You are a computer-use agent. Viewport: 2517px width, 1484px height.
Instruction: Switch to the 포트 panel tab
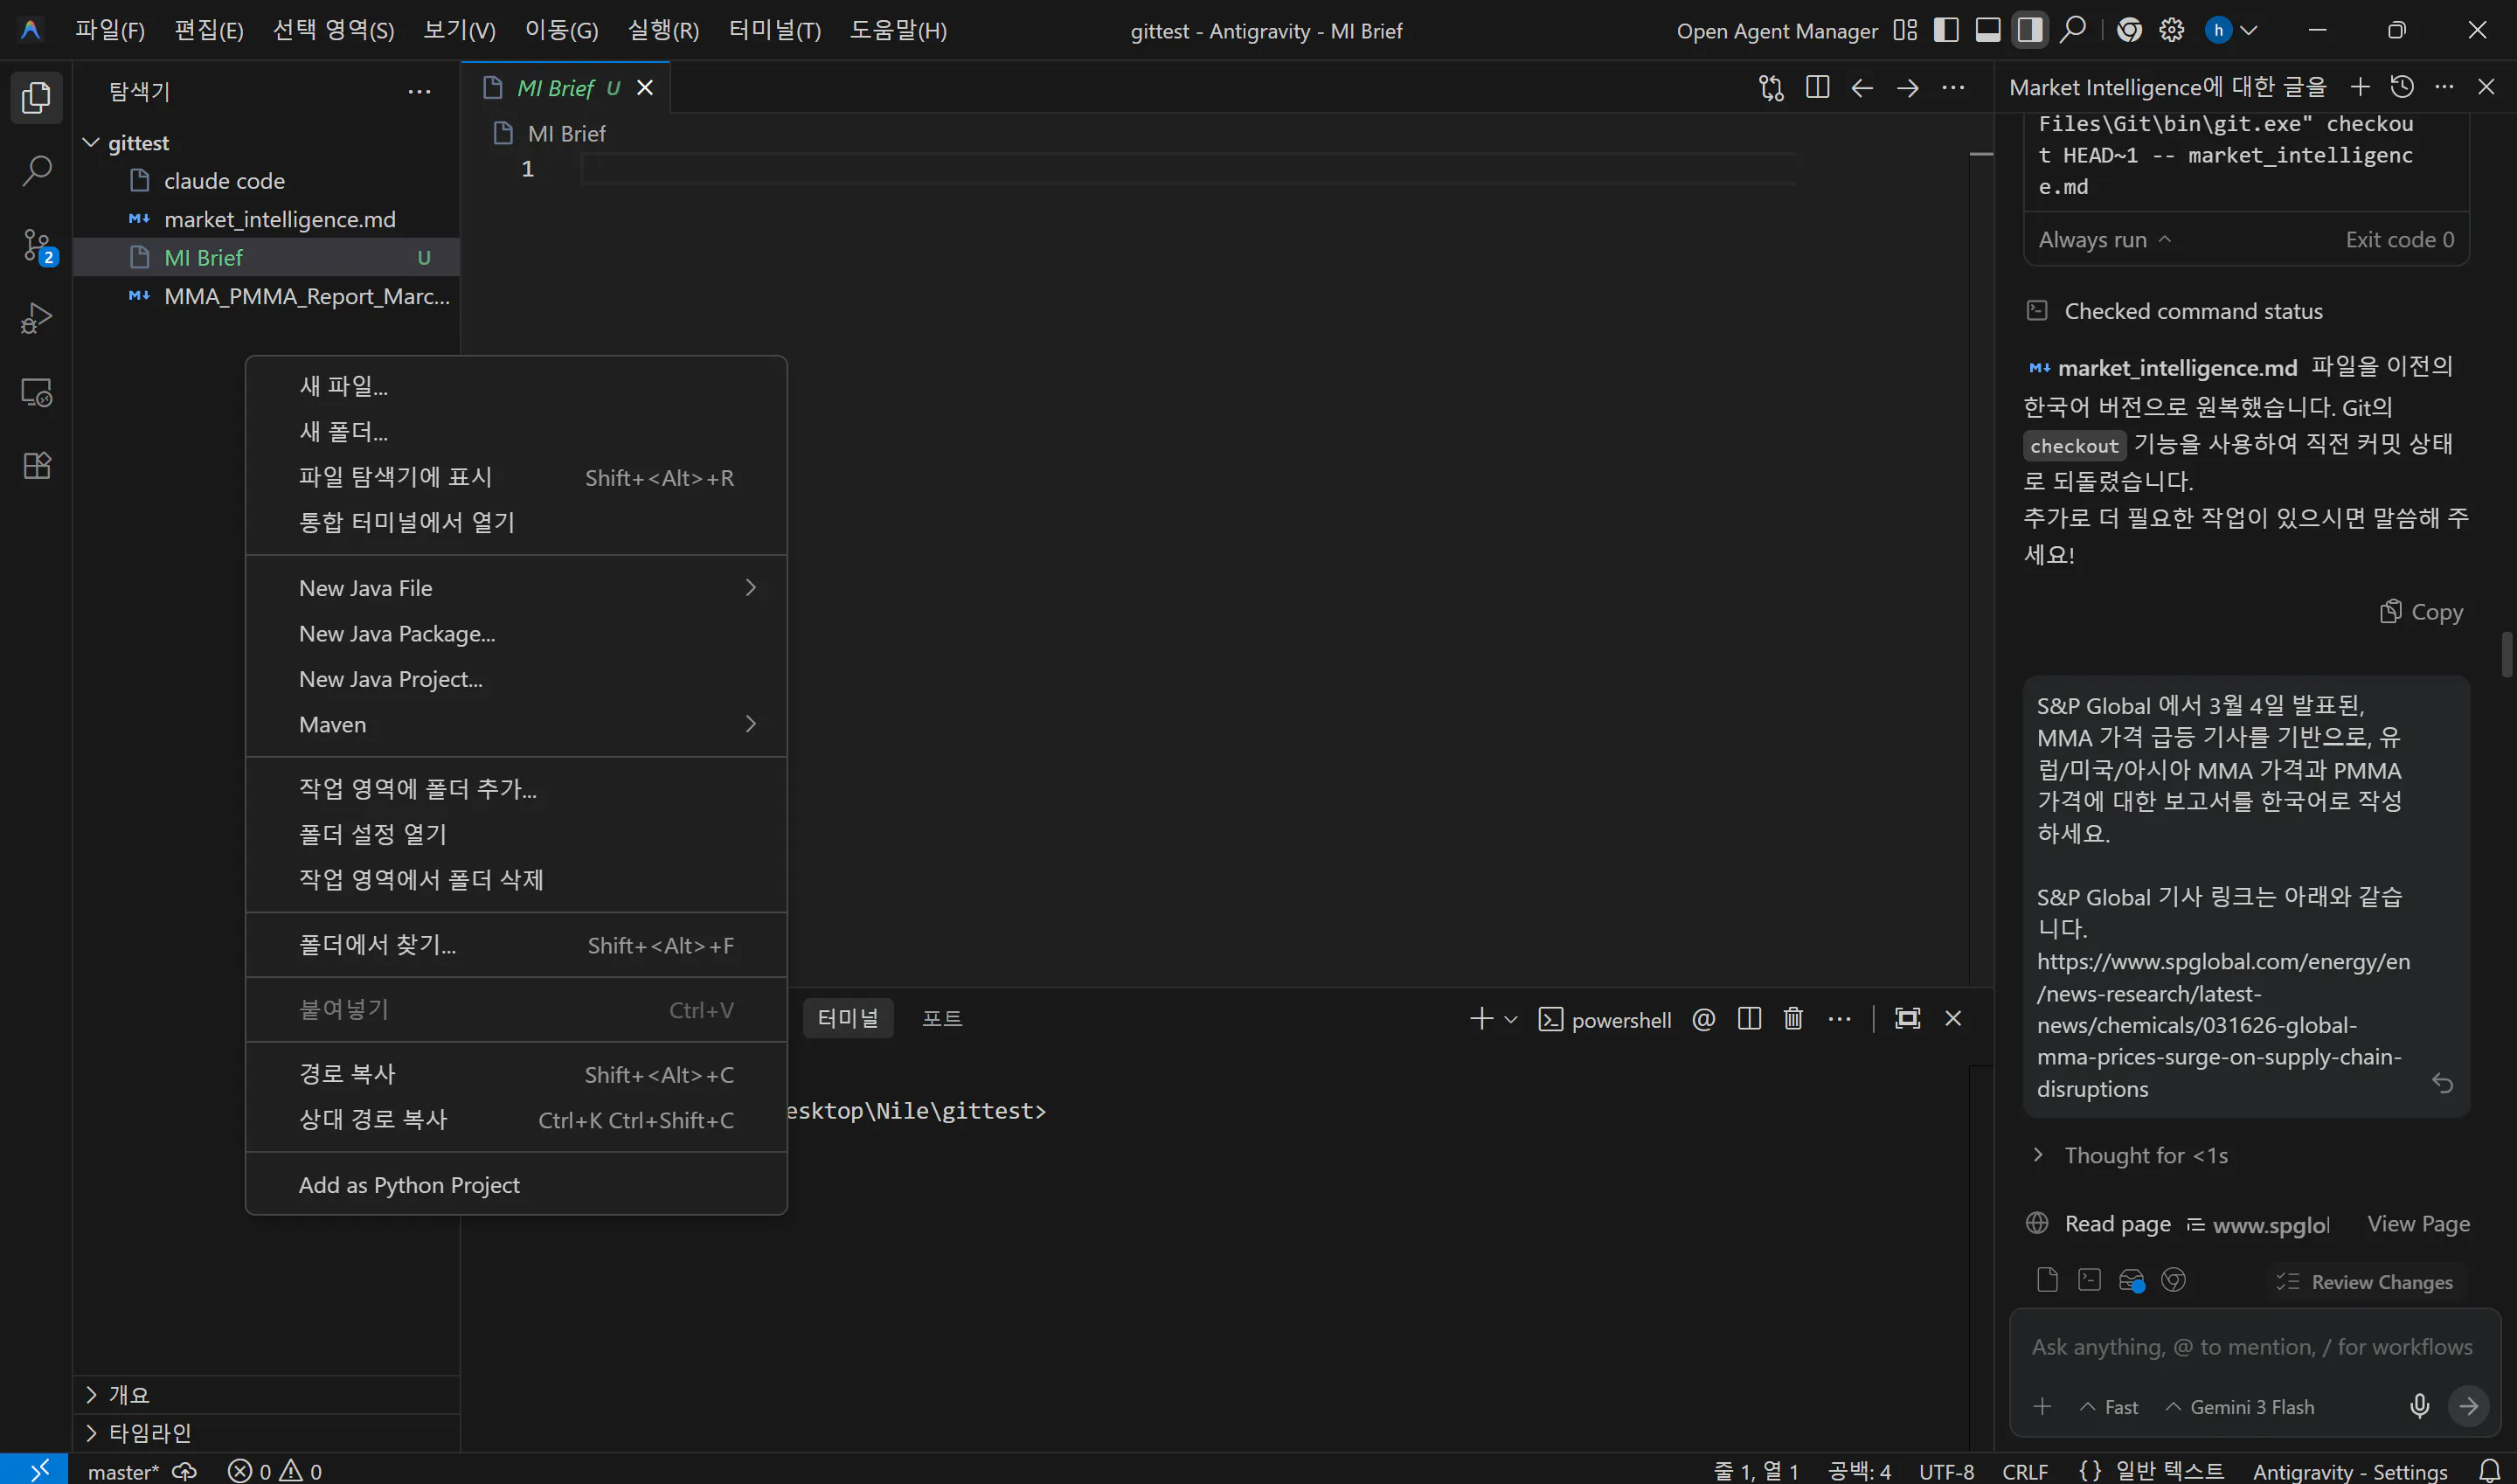click(941, 1019)
